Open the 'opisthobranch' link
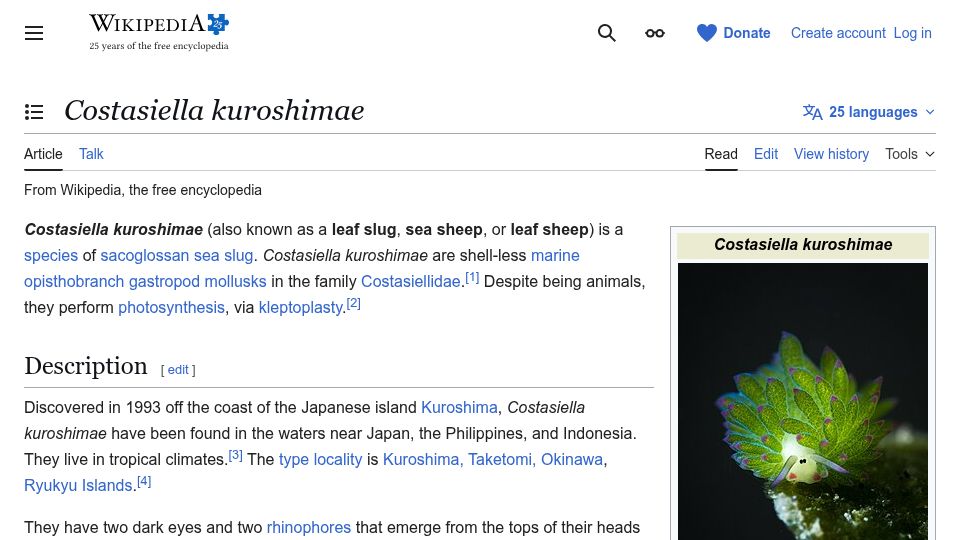 pyautogui.click(x=73, y=282)
